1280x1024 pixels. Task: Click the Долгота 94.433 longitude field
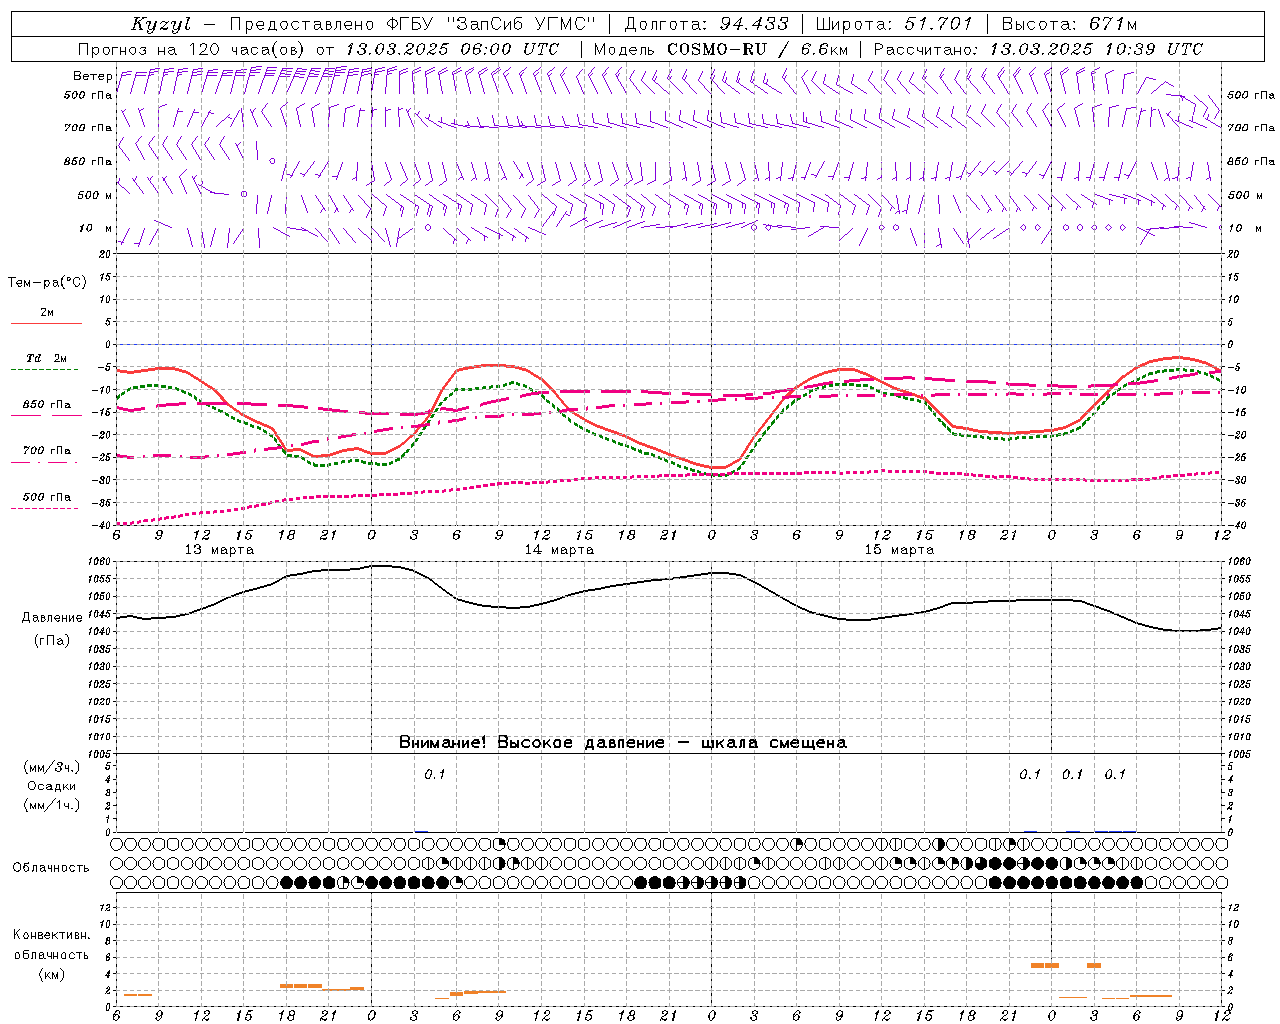click(x=706, y=24)
